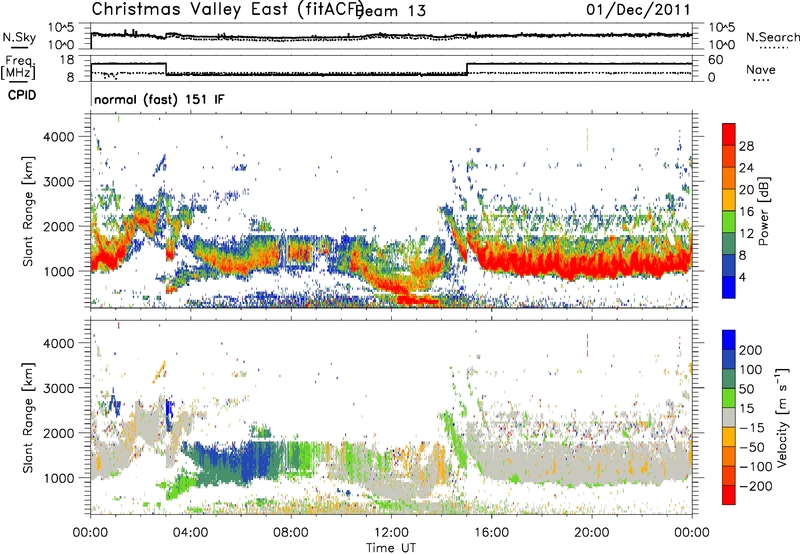Pick the bright blue bottom power colorbar segment

(729, 287)
